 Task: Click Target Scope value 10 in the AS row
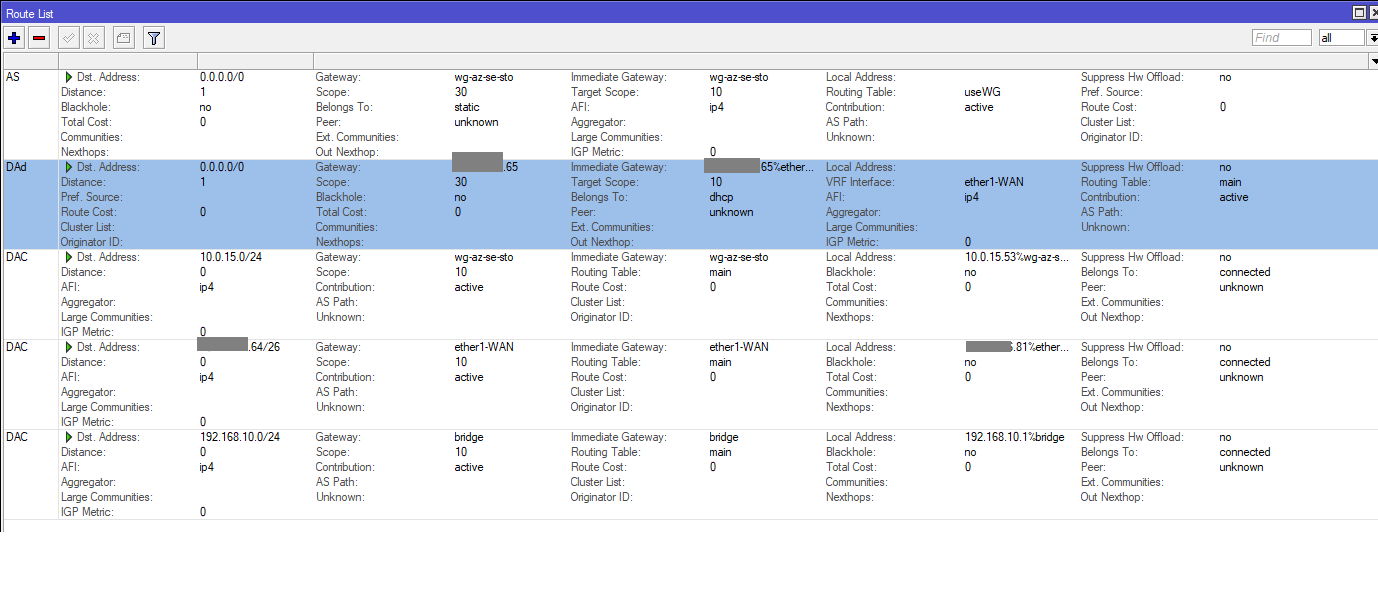[716, 92]
